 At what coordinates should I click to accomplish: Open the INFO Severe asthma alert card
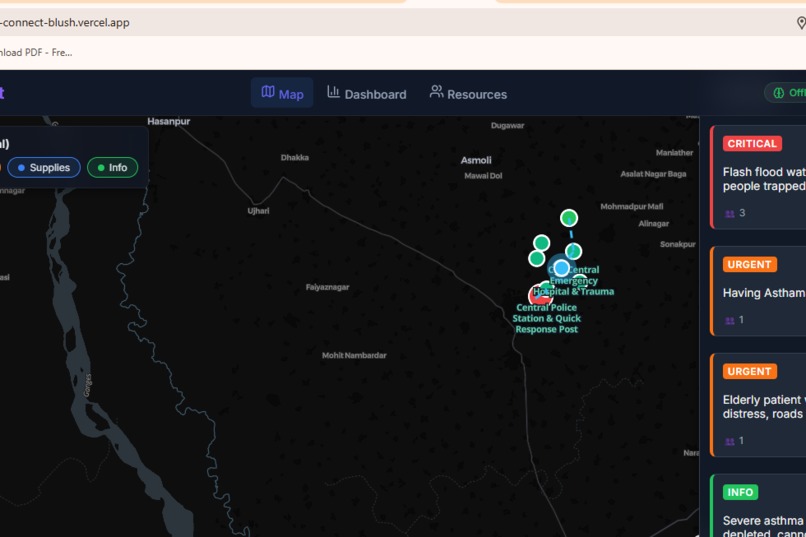[x=758, y=506]
